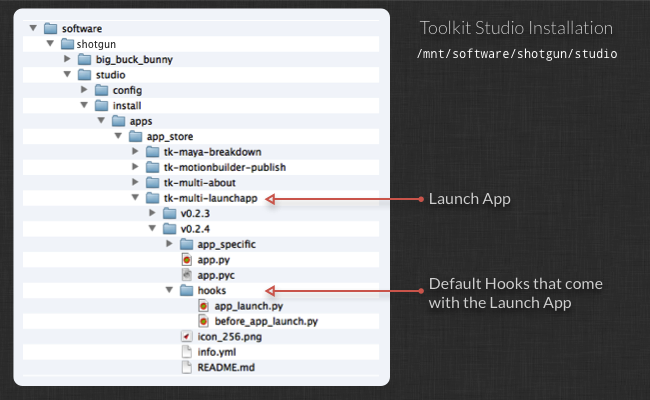Click the README.md document icon
This screenshot has width=650, height=400.
187,367
